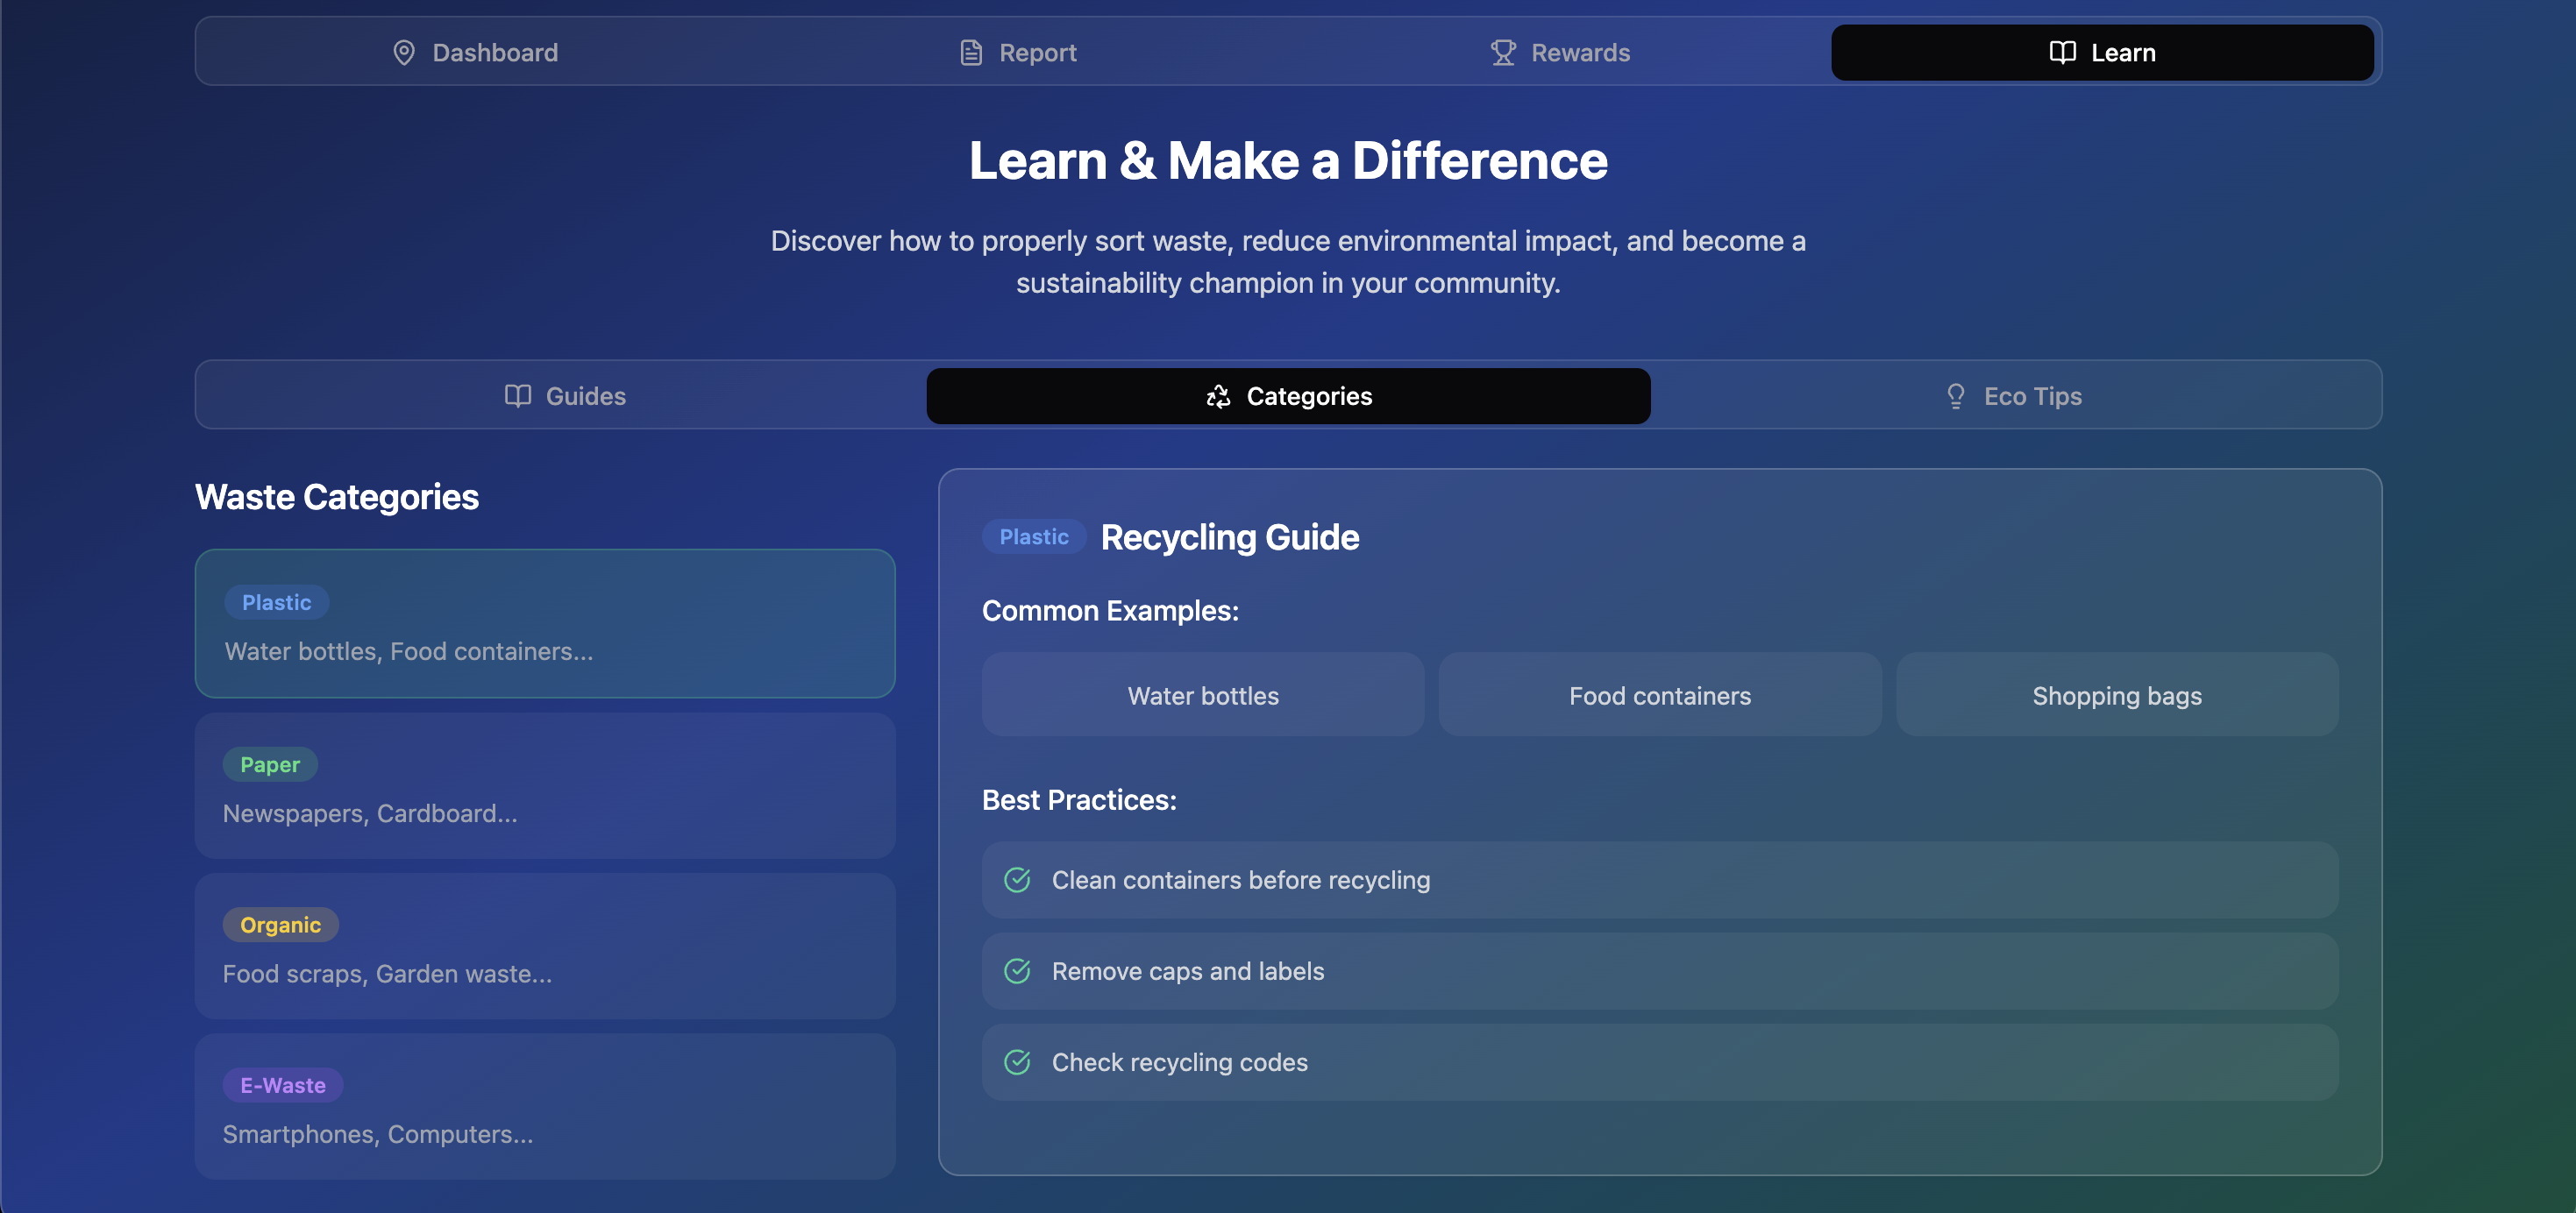Select the Paper waste category card
Viewport: 2576px width, 1213px height.
[x=545, y=786]
